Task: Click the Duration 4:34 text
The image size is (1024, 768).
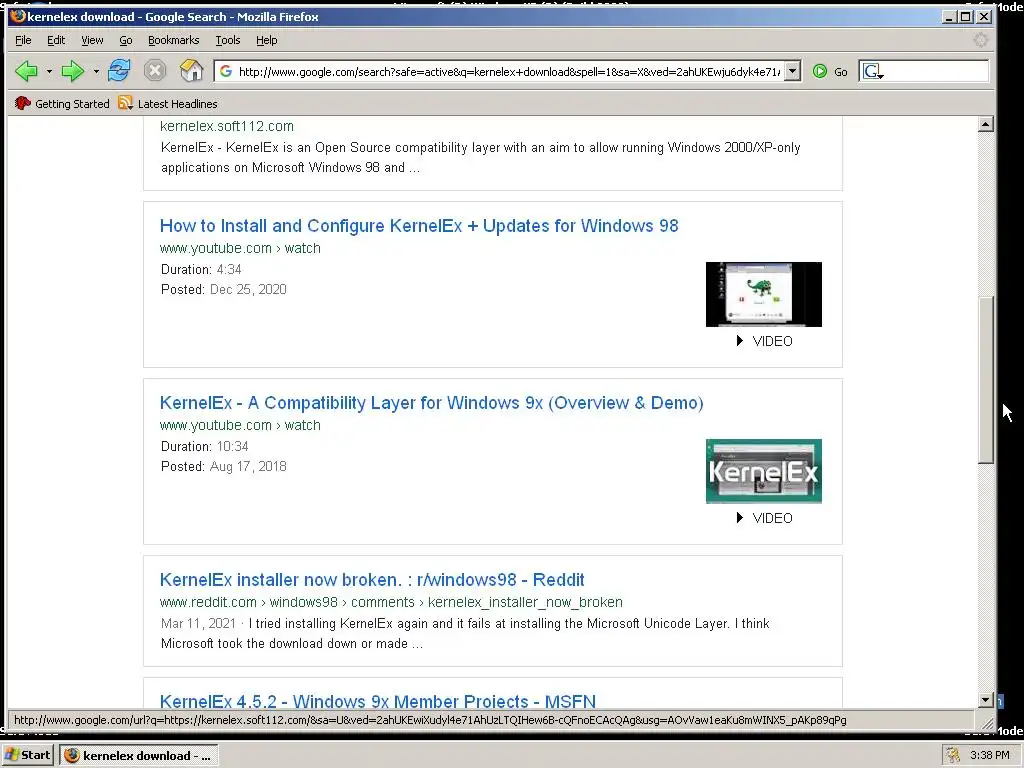Action: click(x=201, y=269)
